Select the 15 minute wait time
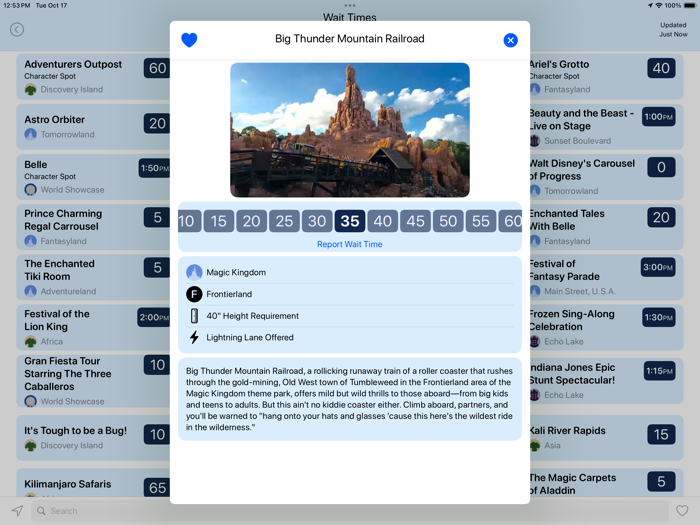This screenshot has width=700, height=525. [x=219, y=221]
